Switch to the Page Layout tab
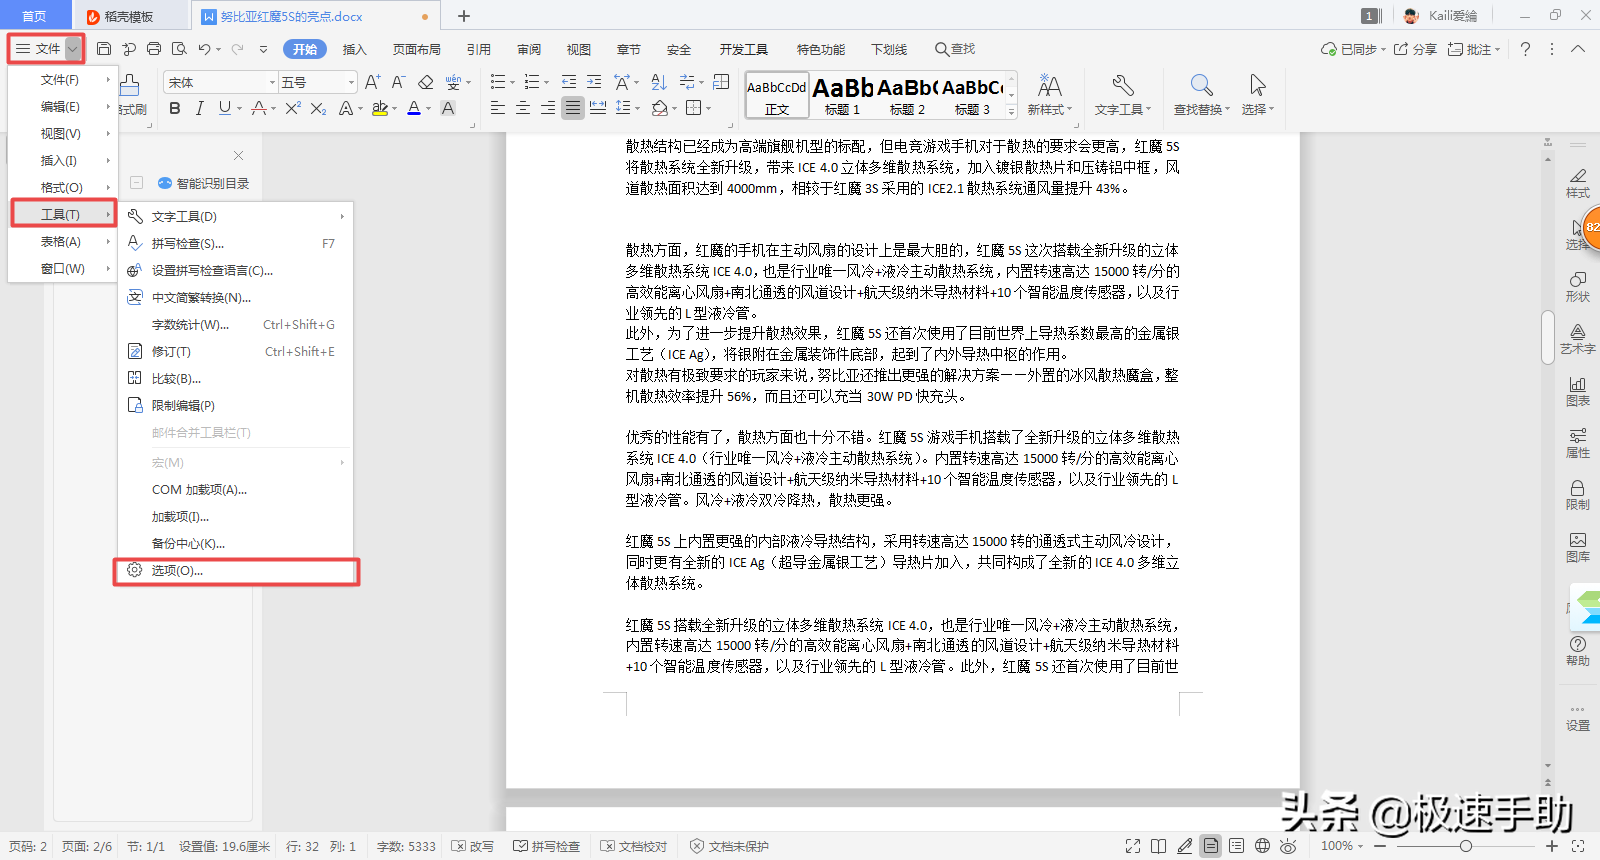Image resolution: width=1600 pixels, height=860 pixels. click(x=416, y=49)
